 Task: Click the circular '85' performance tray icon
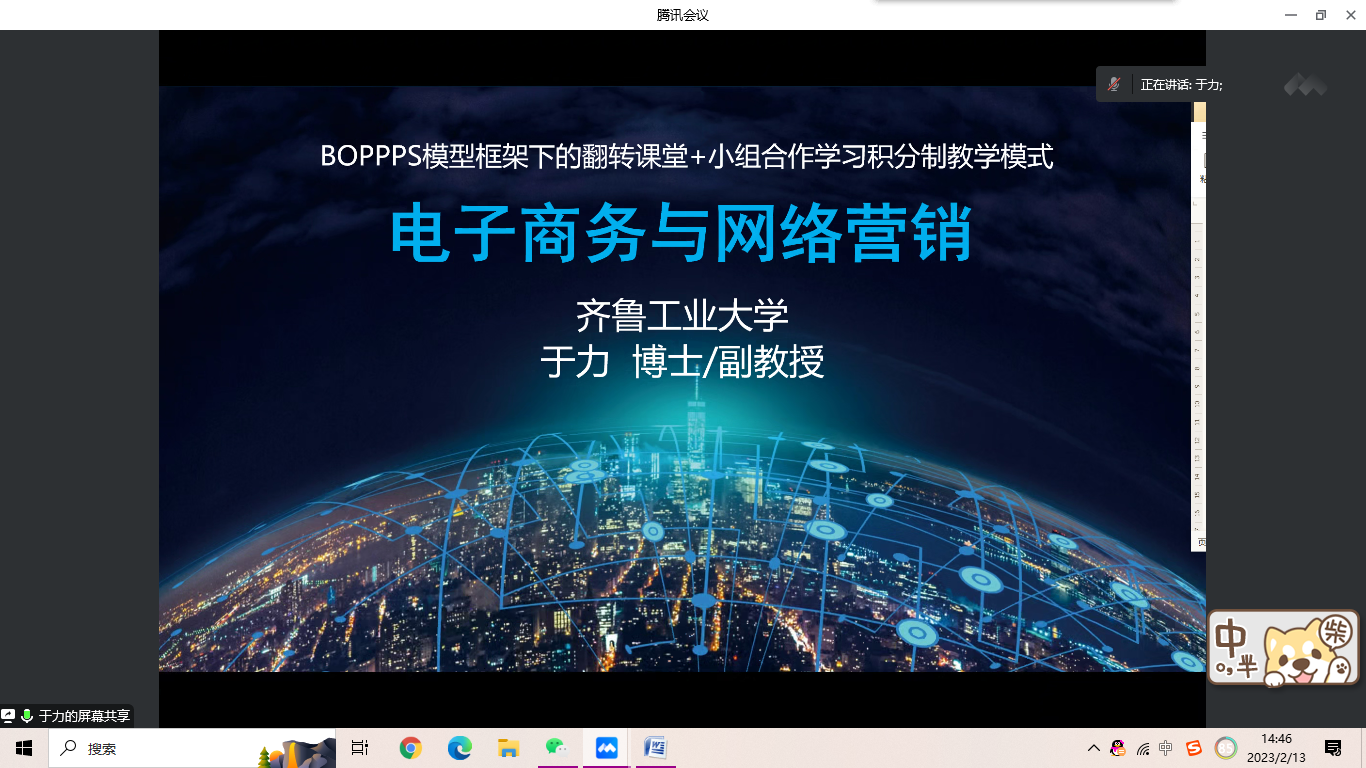tap(1225, 748)
